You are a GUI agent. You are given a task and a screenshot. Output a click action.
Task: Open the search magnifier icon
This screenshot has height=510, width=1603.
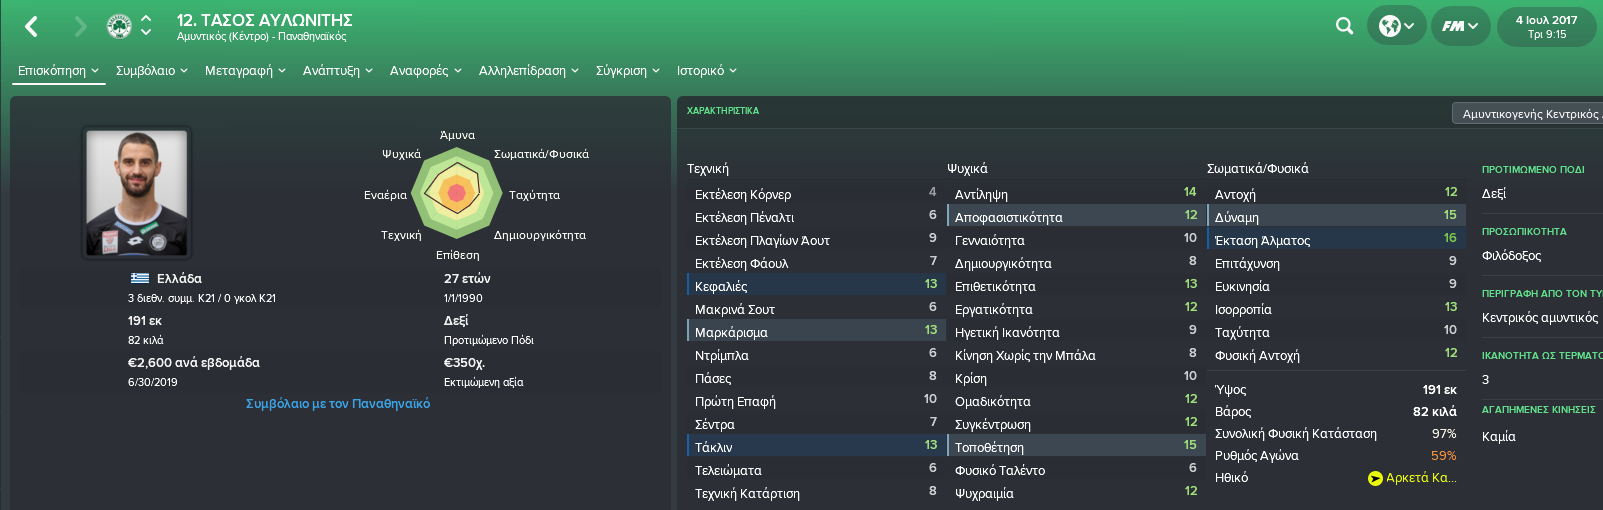click(1344, 26)
